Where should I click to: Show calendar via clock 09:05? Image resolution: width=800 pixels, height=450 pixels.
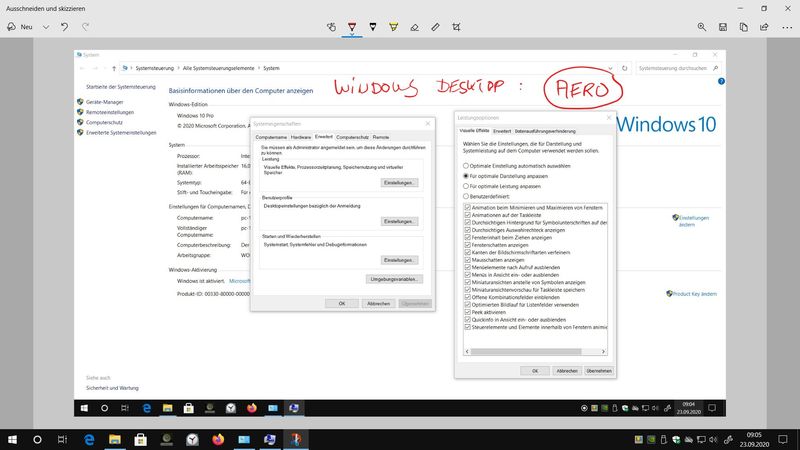click(x=754, y=439)
